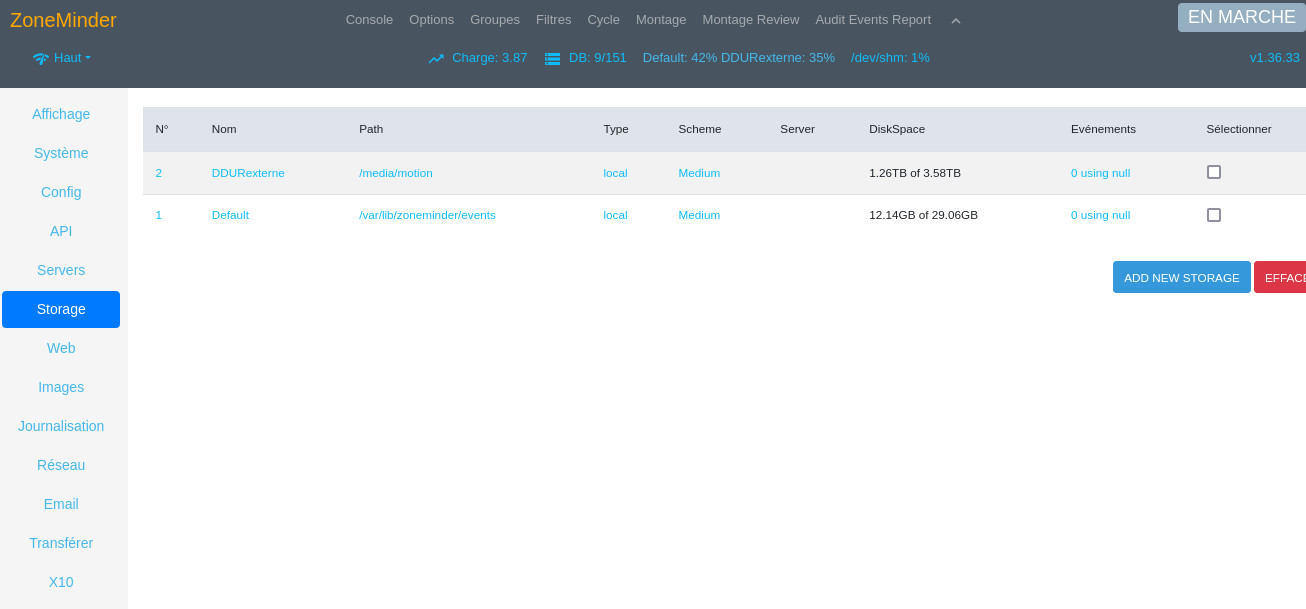Image resolution: width=1306 pixels, height=609 pixels.
Task: Open the Default storage name link
Action: [230, 215]
